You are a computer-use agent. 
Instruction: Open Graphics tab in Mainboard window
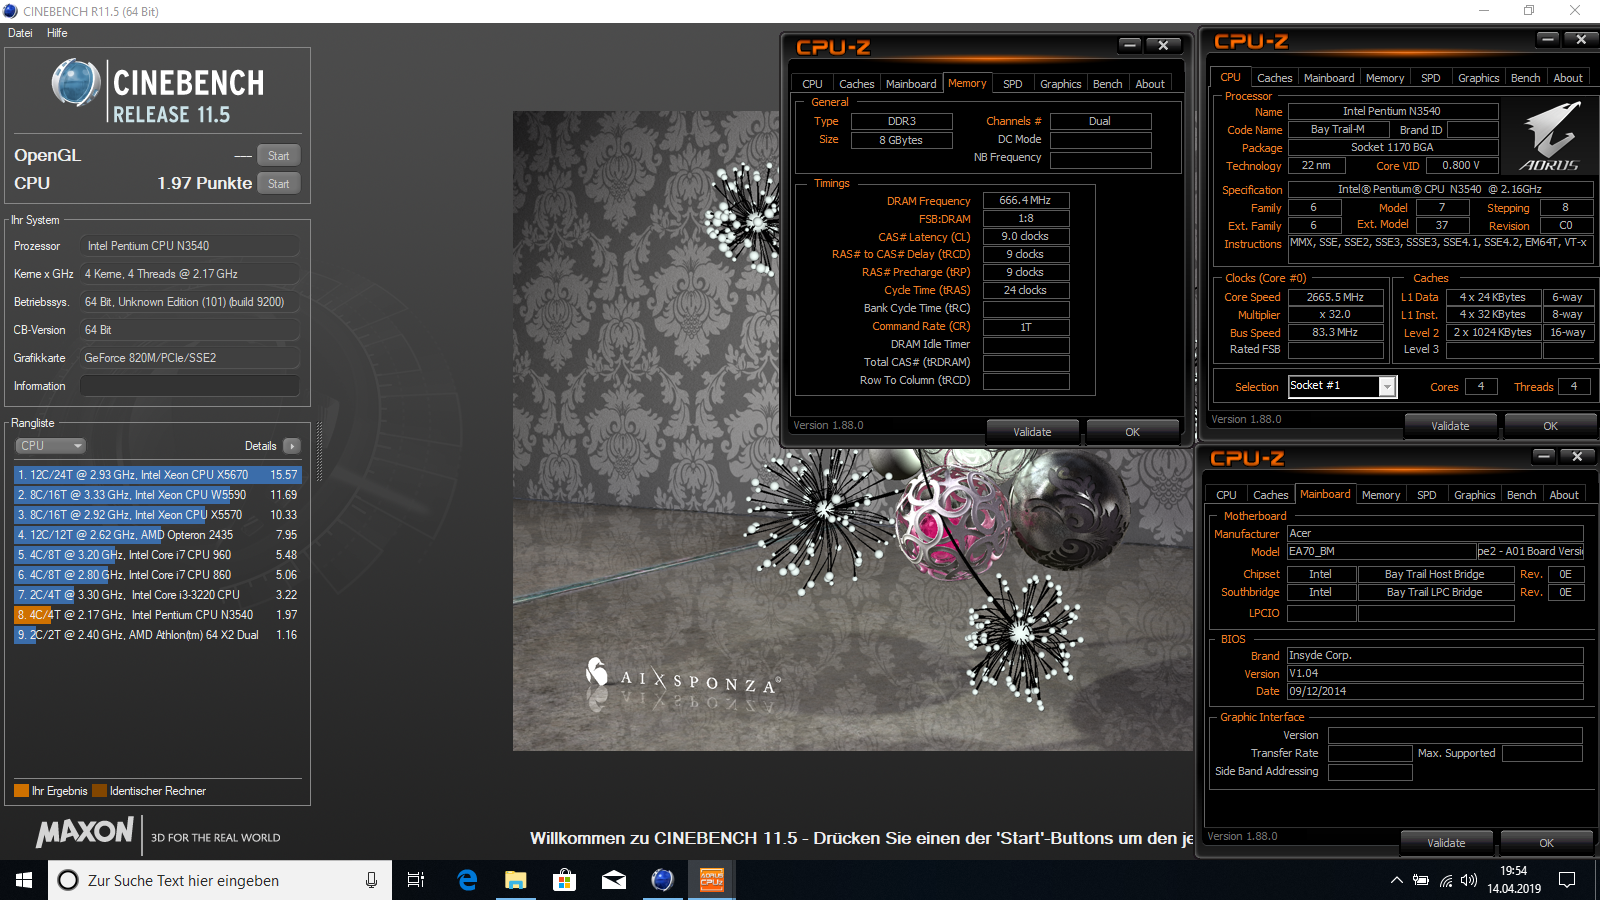1474,495
